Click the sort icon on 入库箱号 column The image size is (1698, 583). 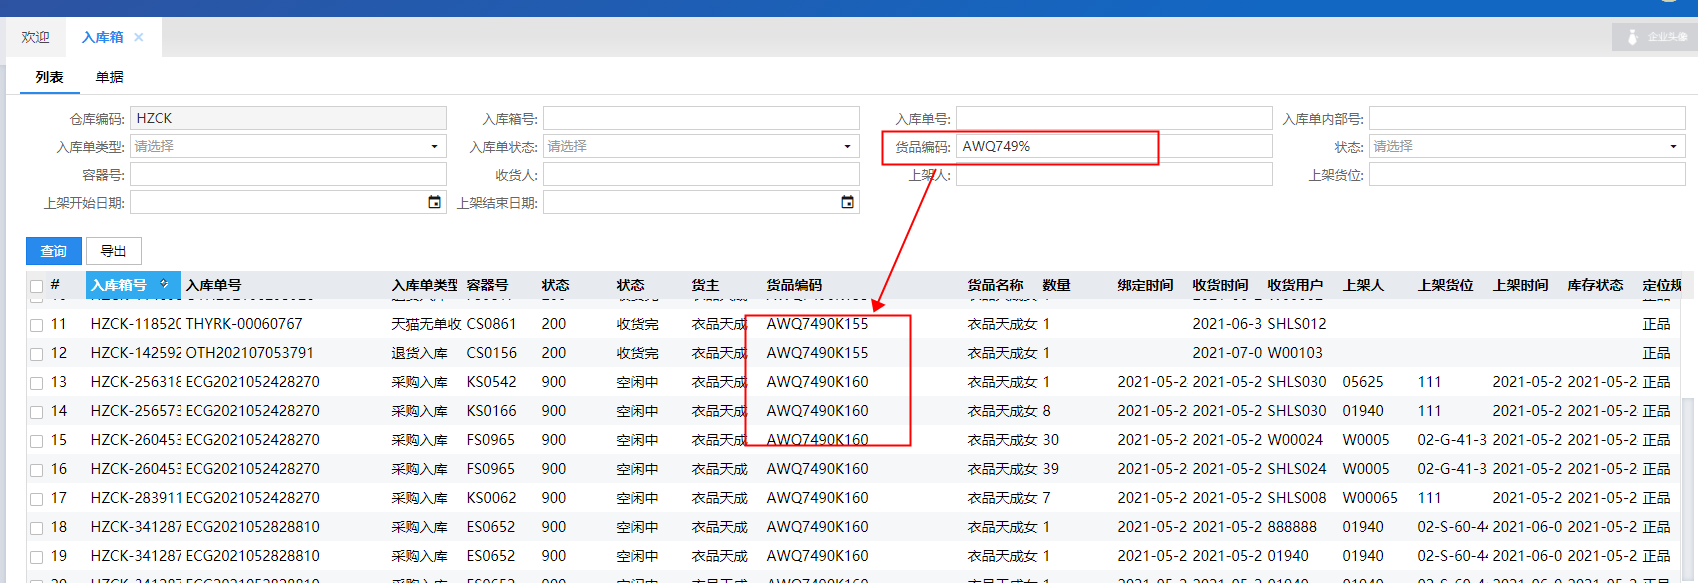(x=165, y=284)
